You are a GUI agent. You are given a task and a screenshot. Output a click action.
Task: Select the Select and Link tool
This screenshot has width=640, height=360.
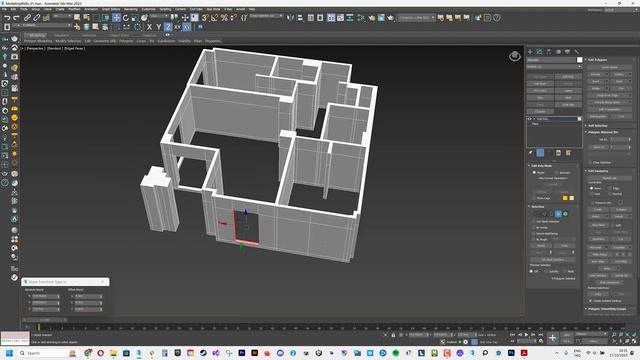coord(27,18)
